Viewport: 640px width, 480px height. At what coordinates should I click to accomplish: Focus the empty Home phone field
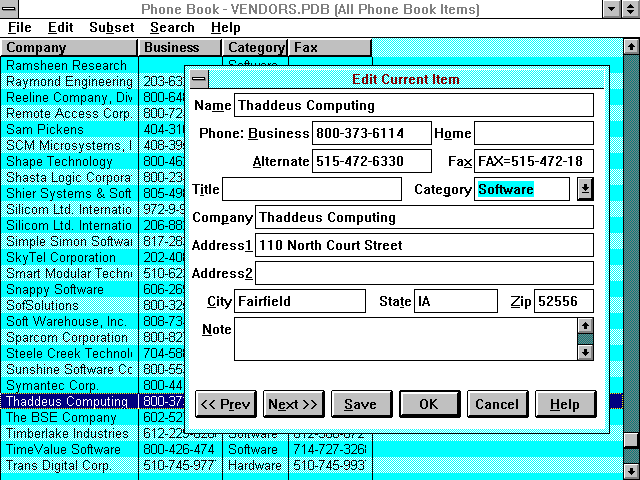(533, 133)
